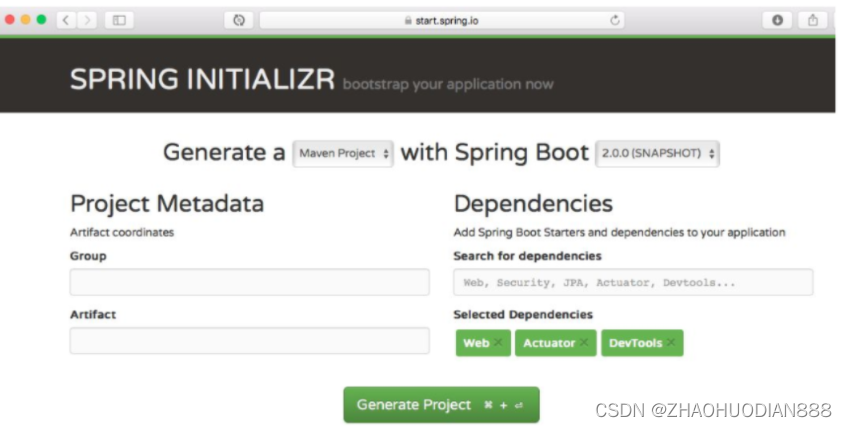Click 'Add Spring Boot Starters' description text

pyautogui.click(x=620, y=232)
